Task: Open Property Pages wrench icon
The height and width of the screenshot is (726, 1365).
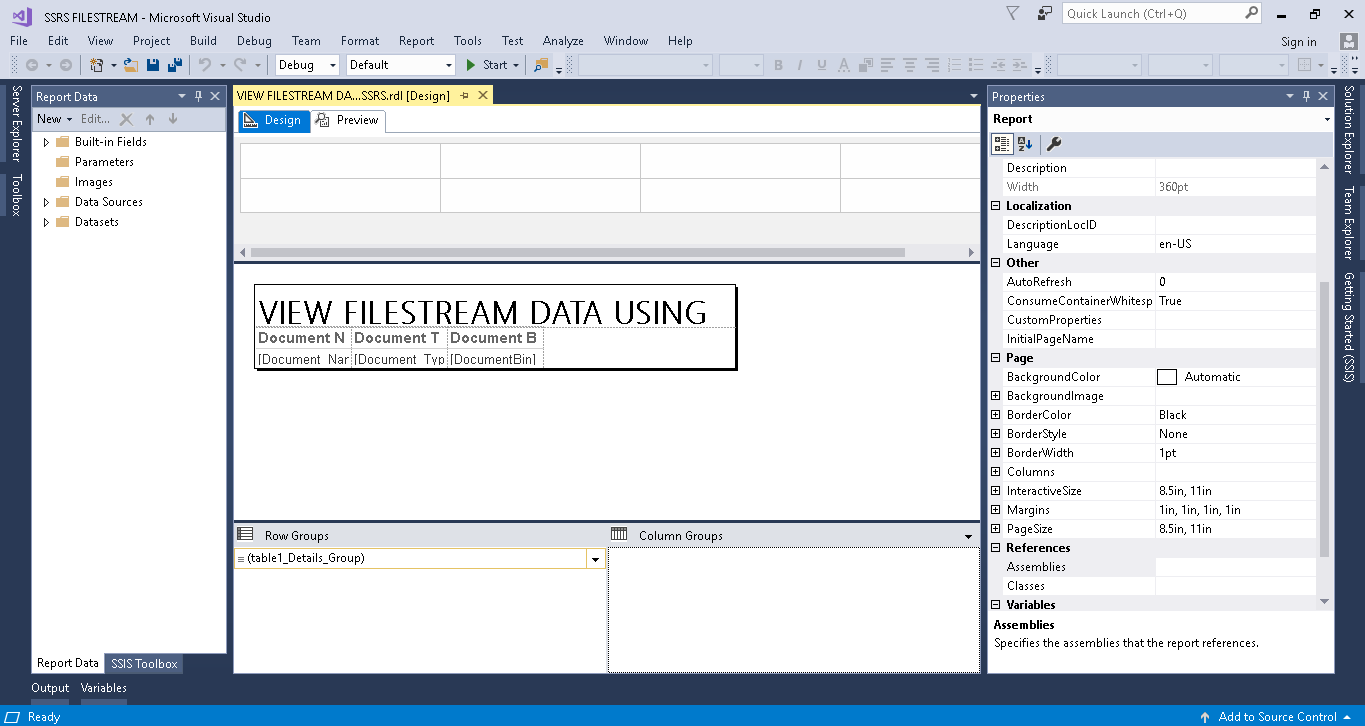Action: [x=1053, y=144]
